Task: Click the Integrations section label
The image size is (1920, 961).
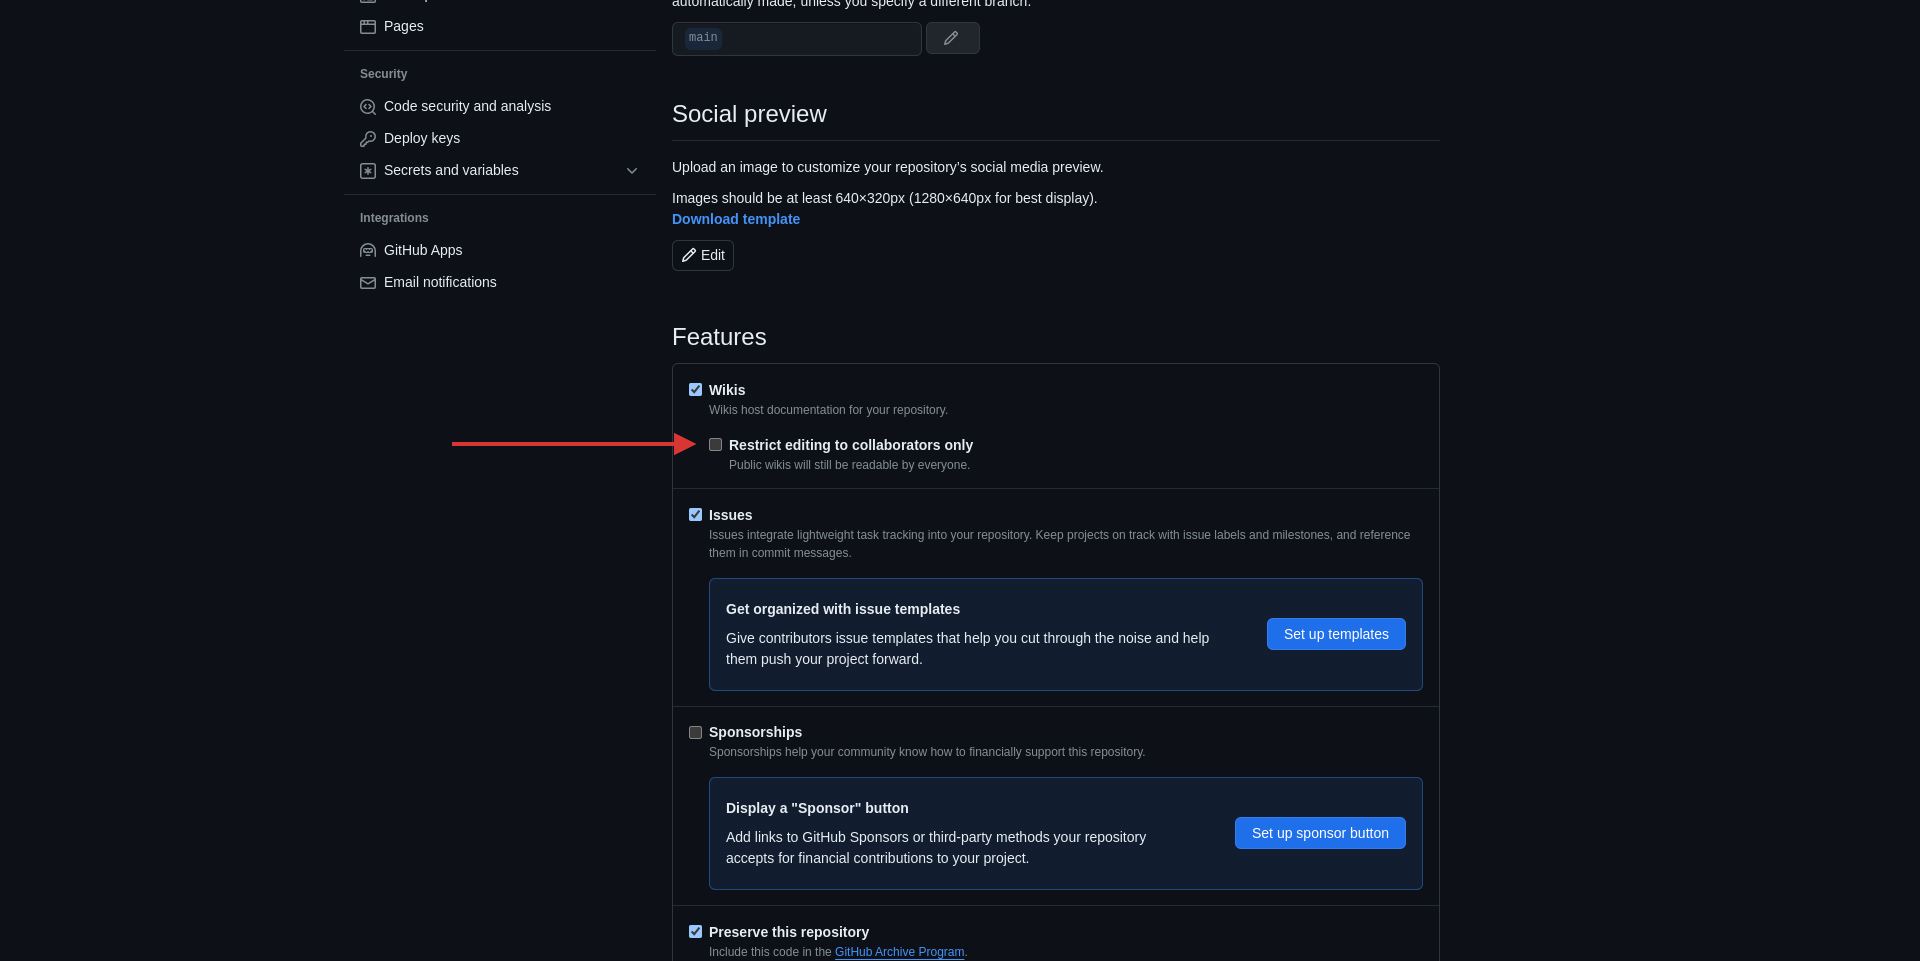Action: point(394,218)
